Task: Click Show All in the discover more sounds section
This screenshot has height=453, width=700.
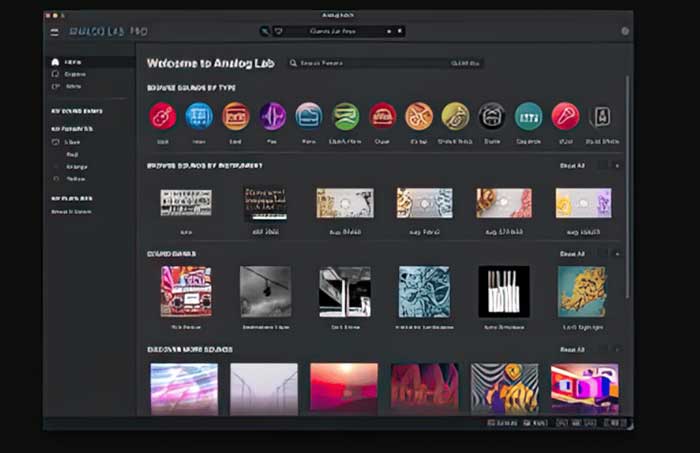Action: point(572,349)
